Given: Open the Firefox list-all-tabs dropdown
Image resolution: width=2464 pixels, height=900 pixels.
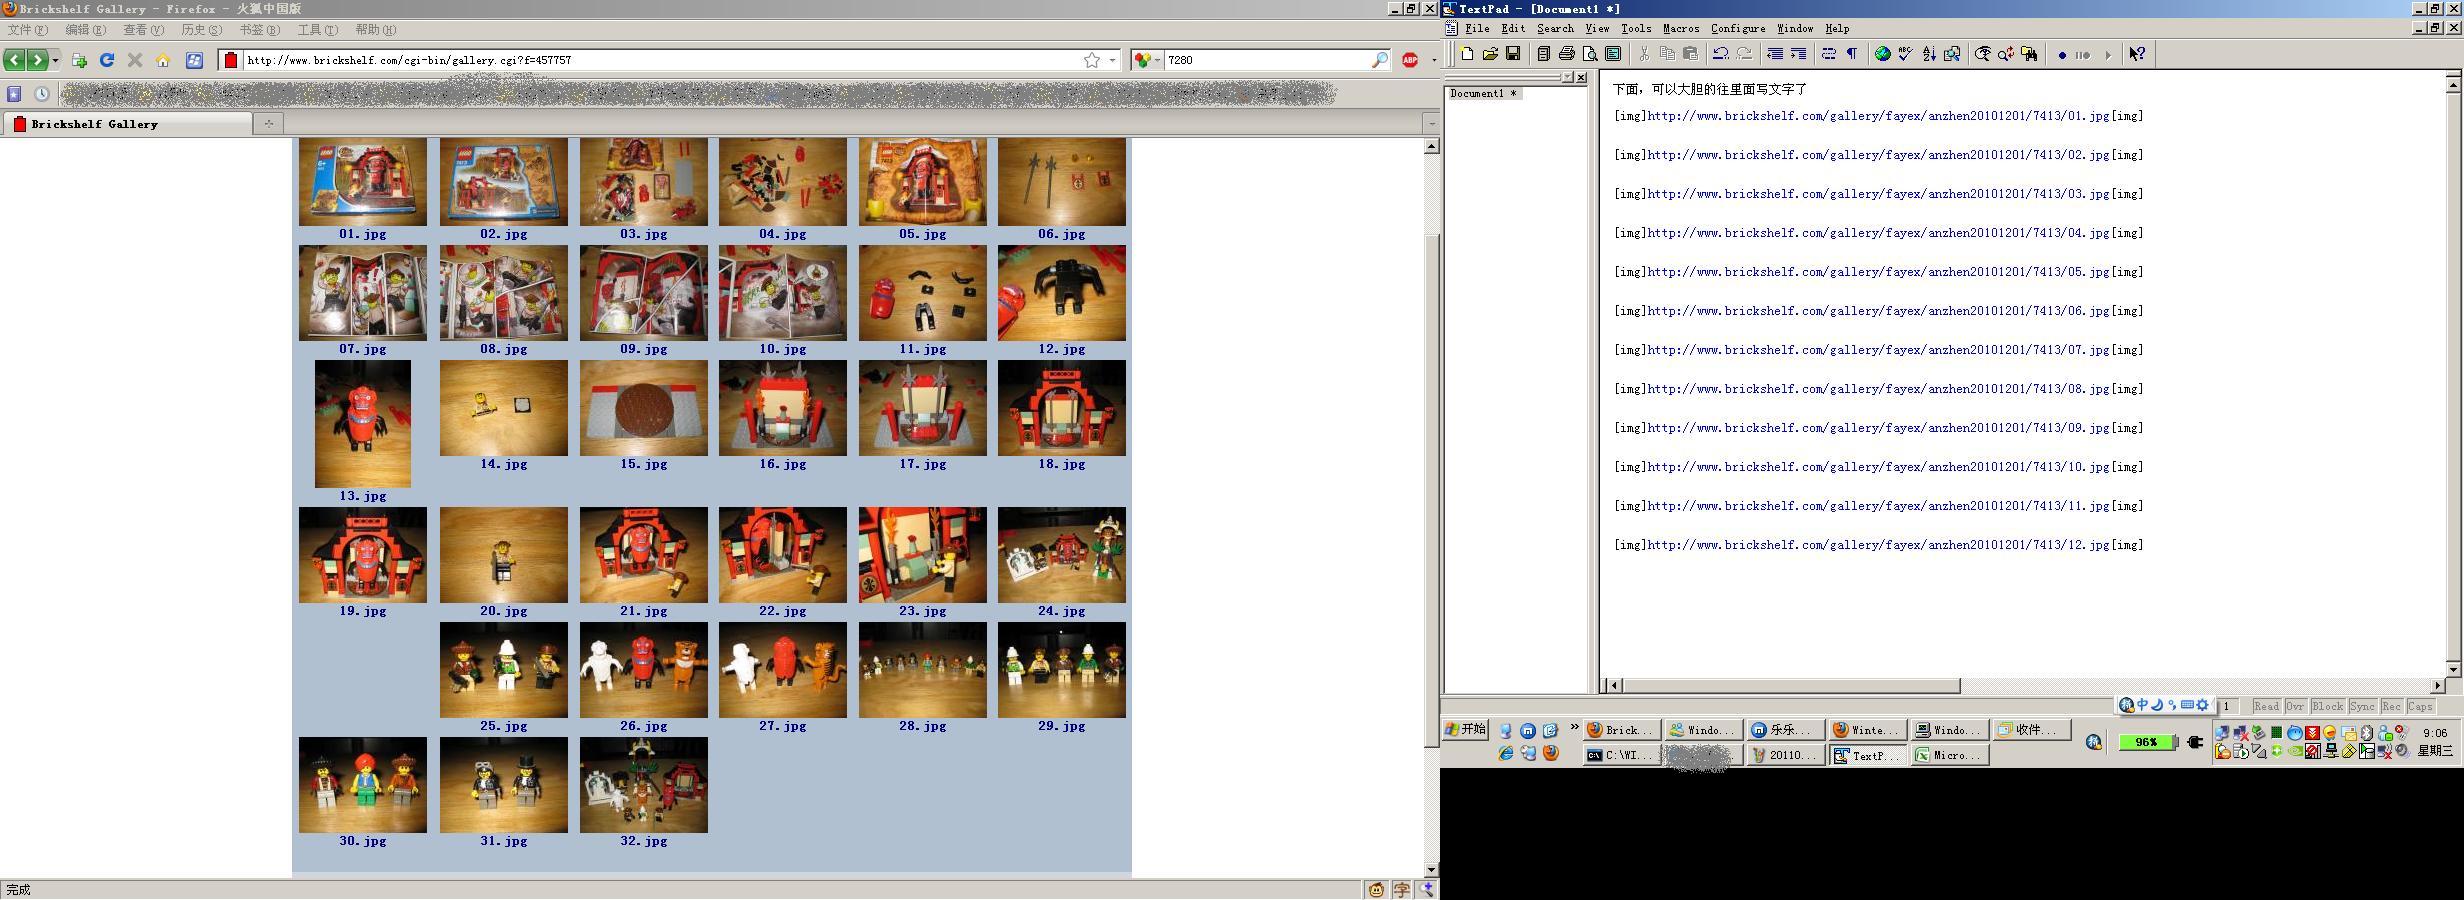Looking at the screenshot, I should tap(1431, 123).
